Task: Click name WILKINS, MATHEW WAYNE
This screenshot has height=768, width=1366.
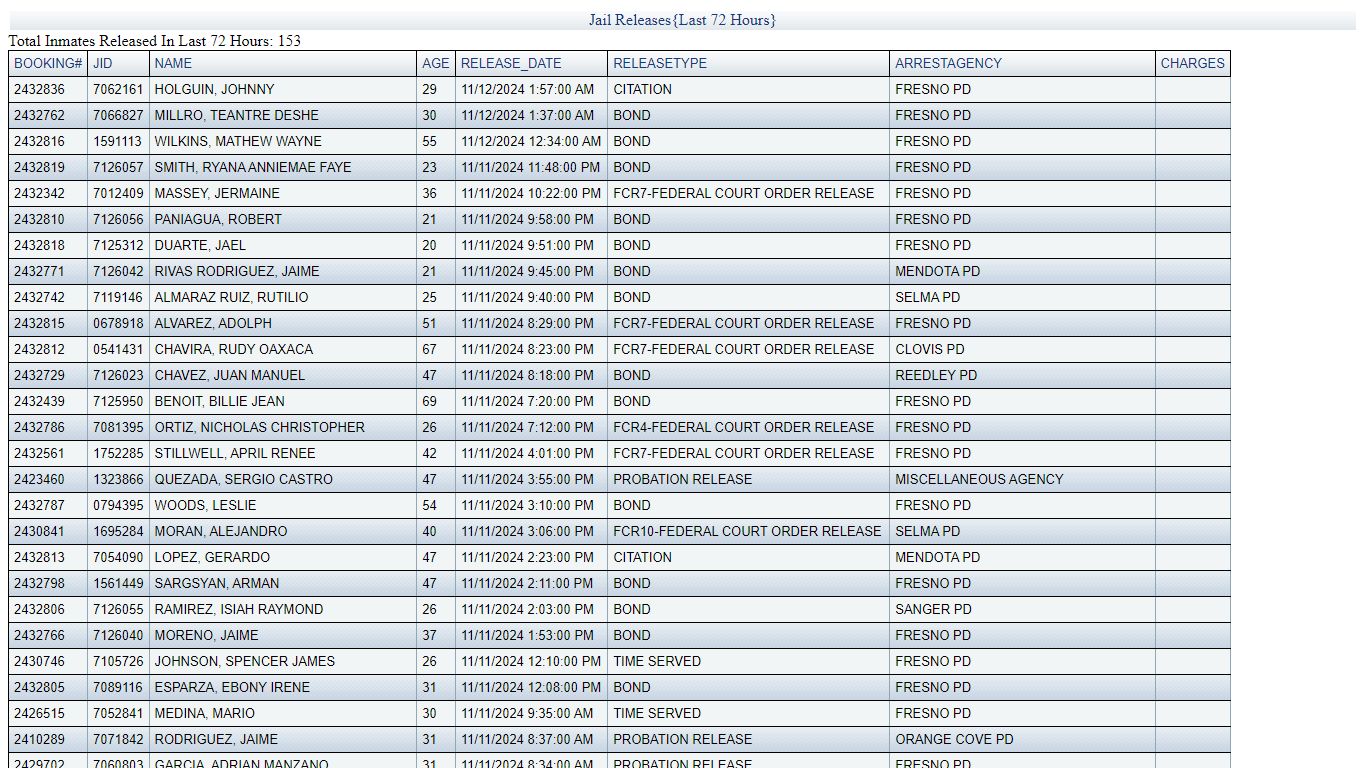Action: [x=238, y=141]
